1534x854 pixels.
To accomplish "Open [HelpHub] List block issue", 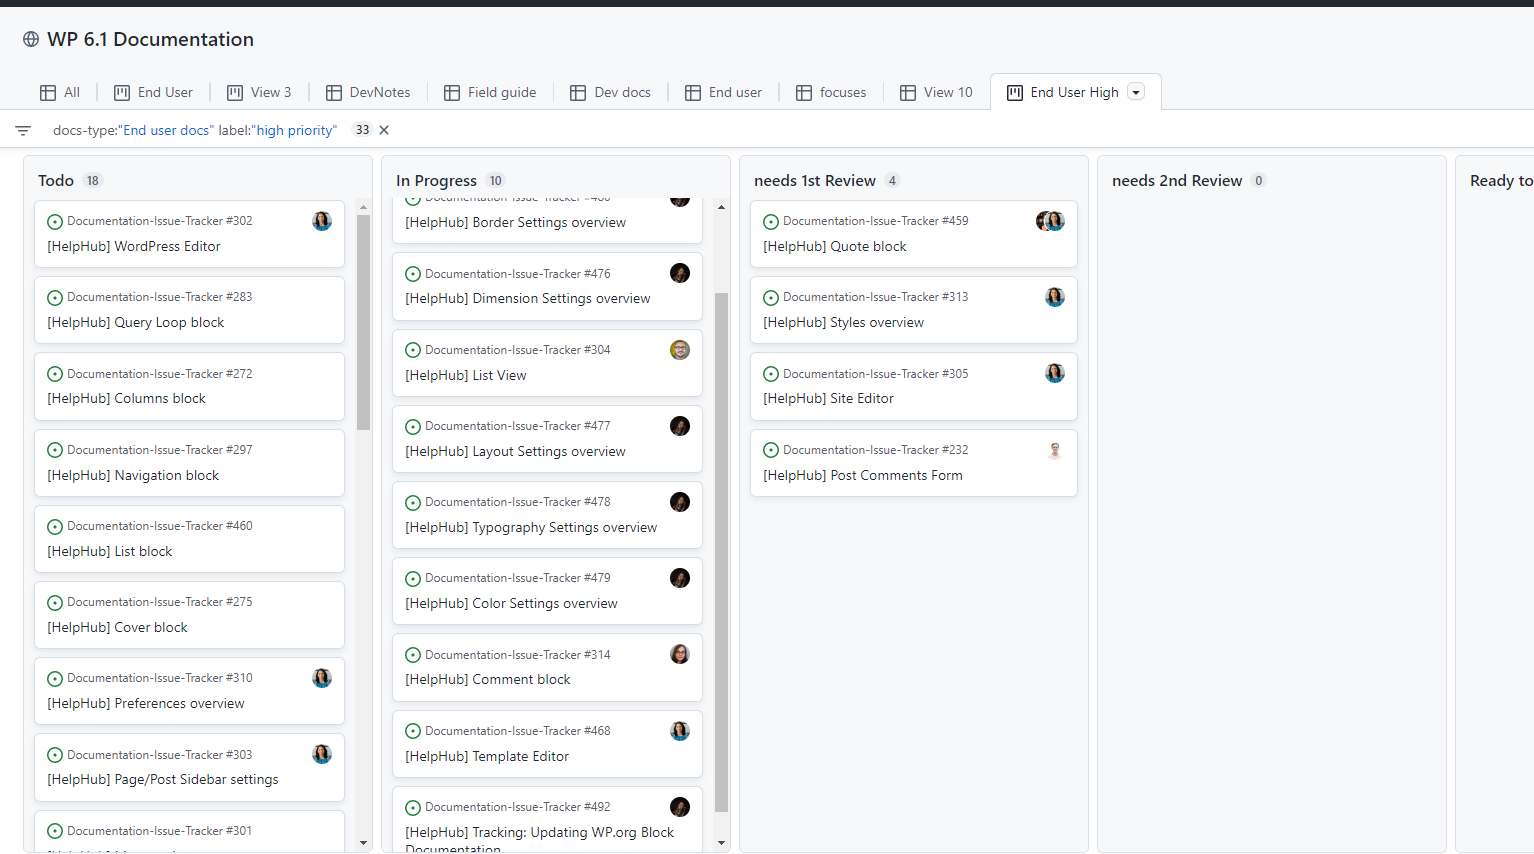I will [x=110, y=551].
